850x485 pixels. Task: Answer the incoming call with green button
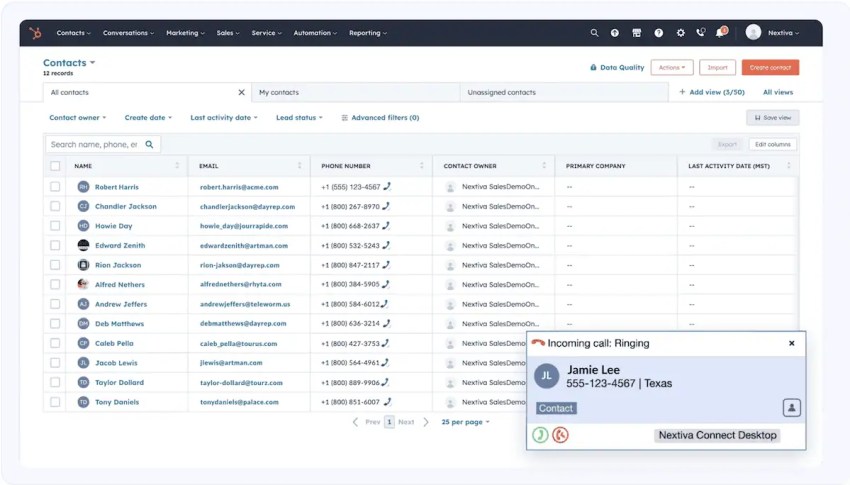point(540,435)
